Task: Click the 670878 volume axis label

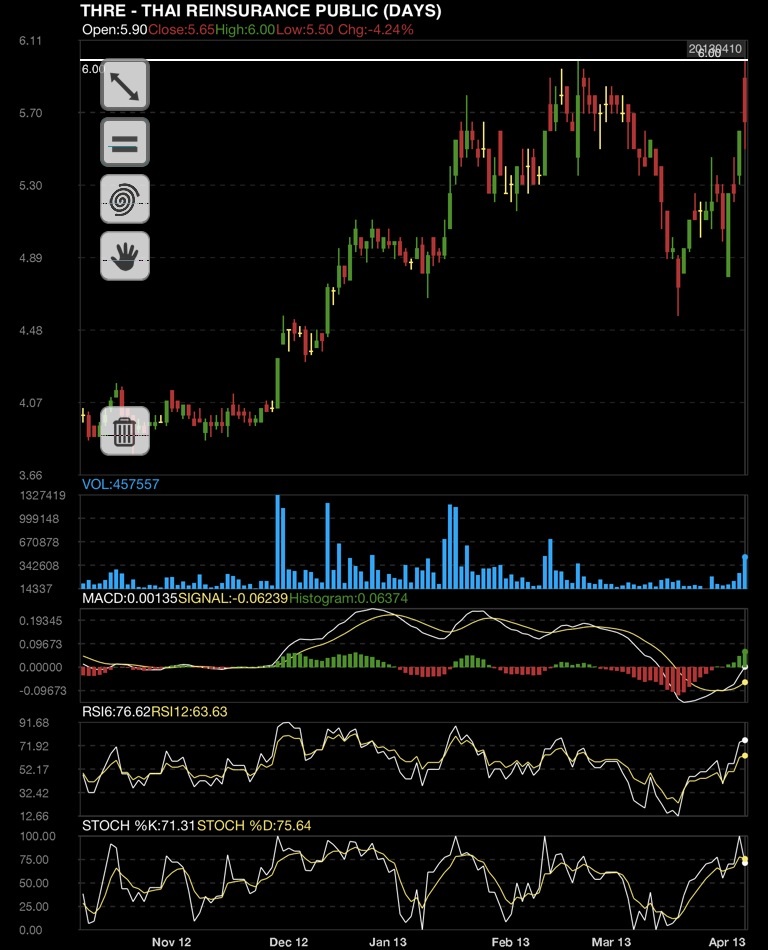Action: pos(39,542)
